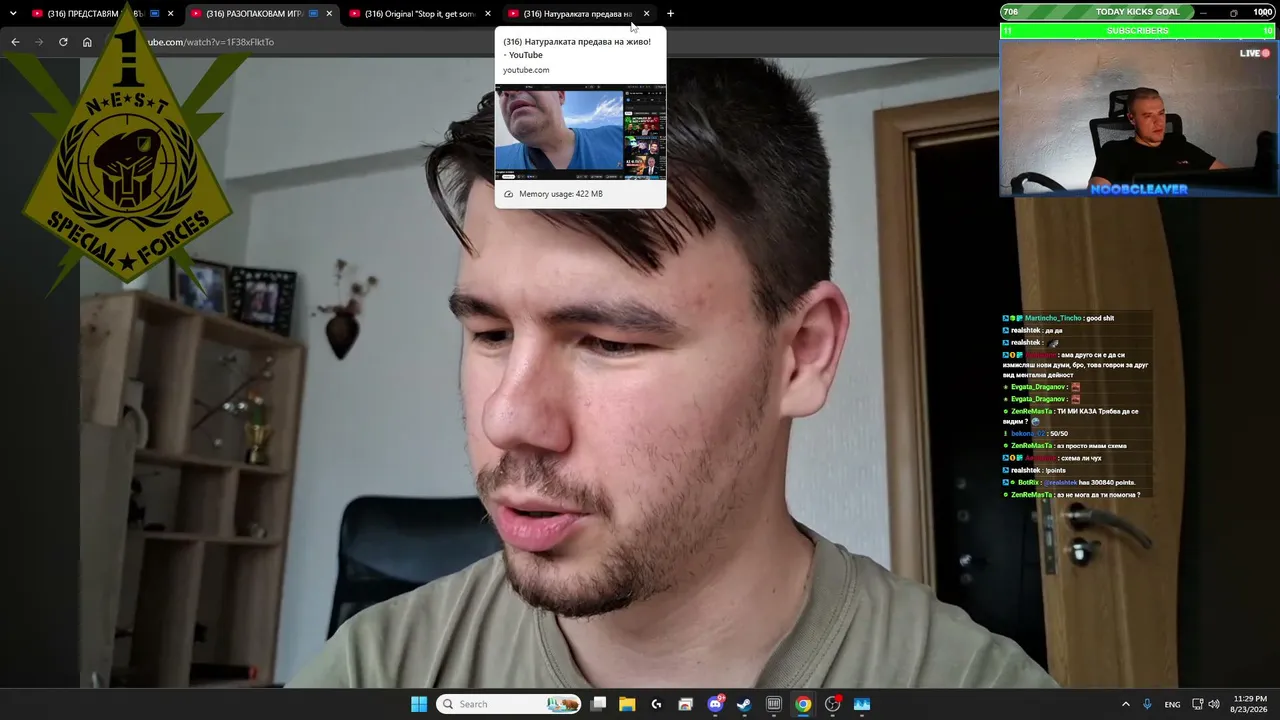This screenshot has width=1280, height=720.
Task: Show hidden system tray icons
Action: (1125, 704)
